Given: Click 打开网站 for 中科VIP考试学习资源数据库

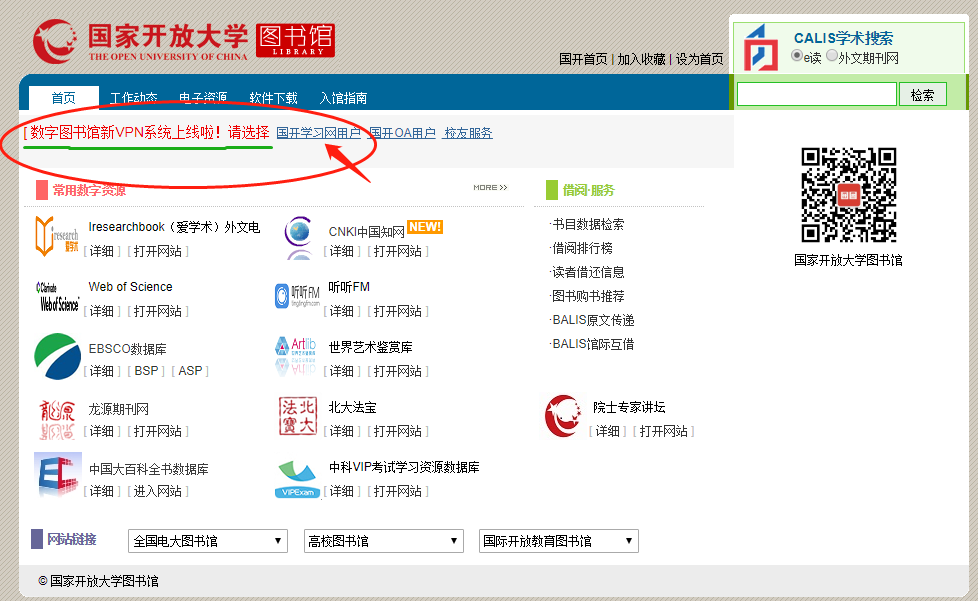Looking at the screenshot, I should pos(397,491).
